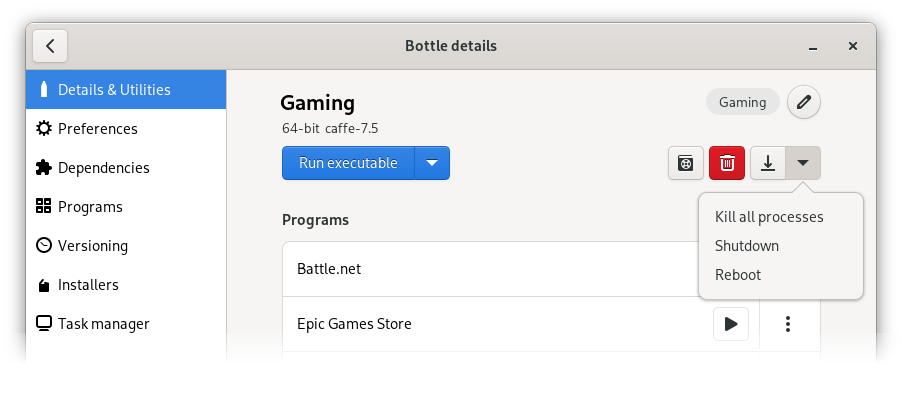Click the pencil edit icon beside Gaming tag
This screenshot has width=902, height=416.
[x=804, y=102]
